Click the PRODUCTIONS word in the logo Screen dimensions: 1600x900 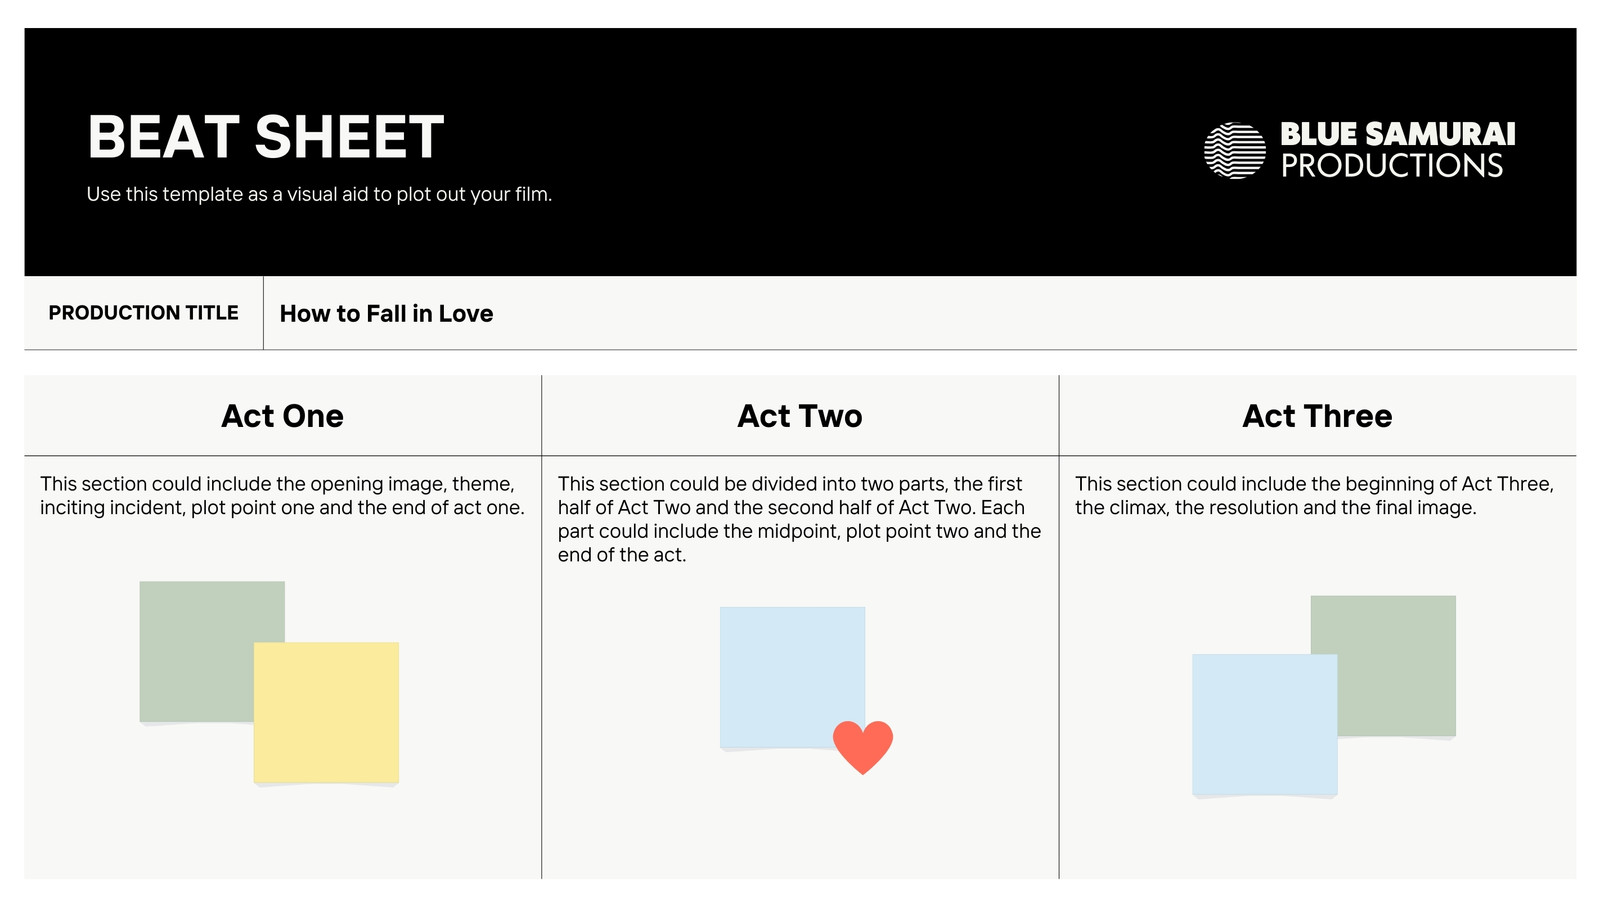pyautogui.click(x=1392, y=166)
